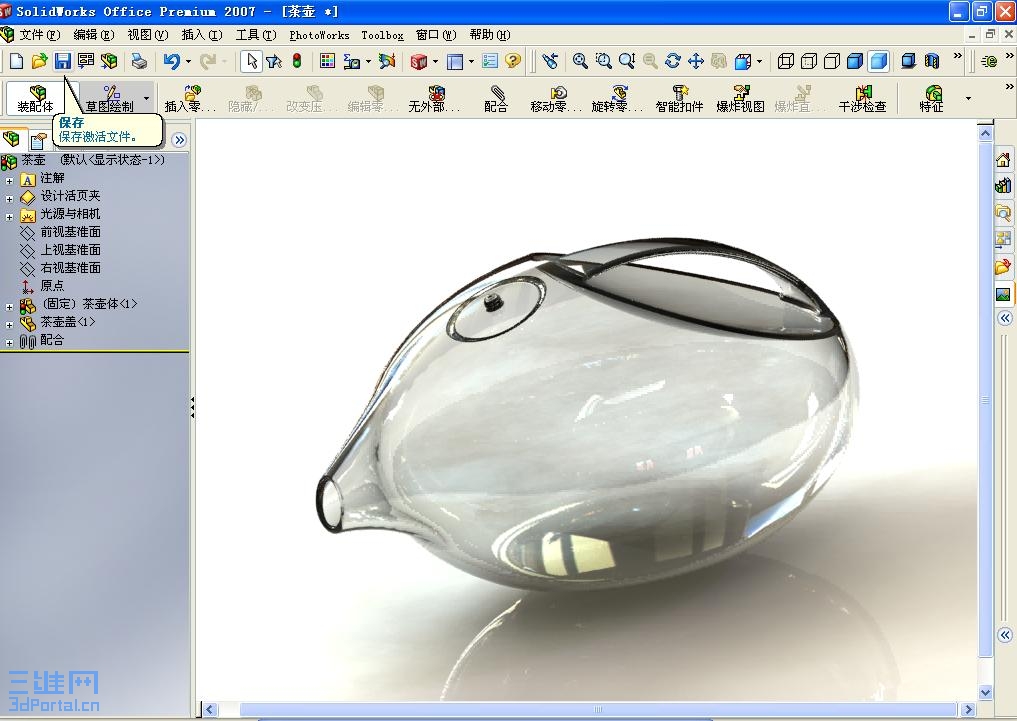The image size is (1017, 721).
Task: Expand the 注解 tree node
Action: point(9,181)
